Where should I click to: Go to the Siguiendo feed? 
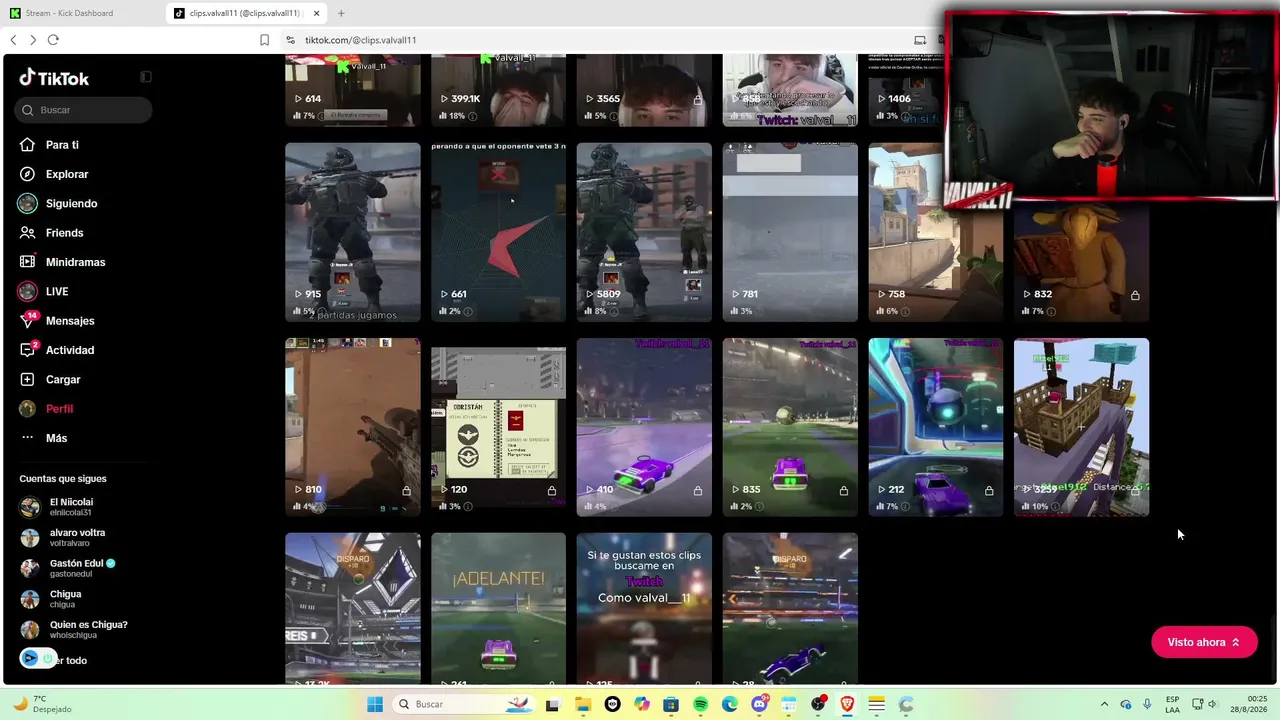71,203
